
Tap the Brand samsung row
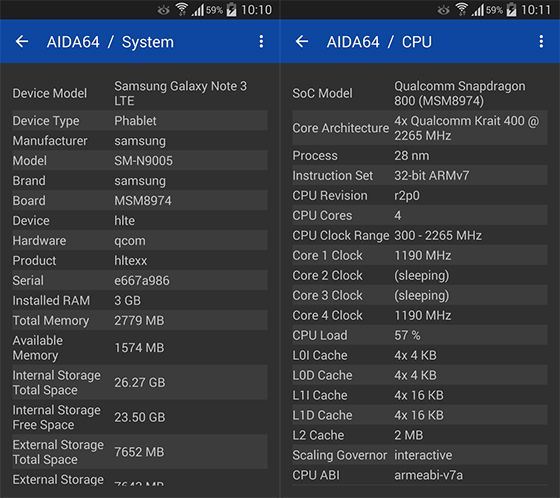point(140,181)
